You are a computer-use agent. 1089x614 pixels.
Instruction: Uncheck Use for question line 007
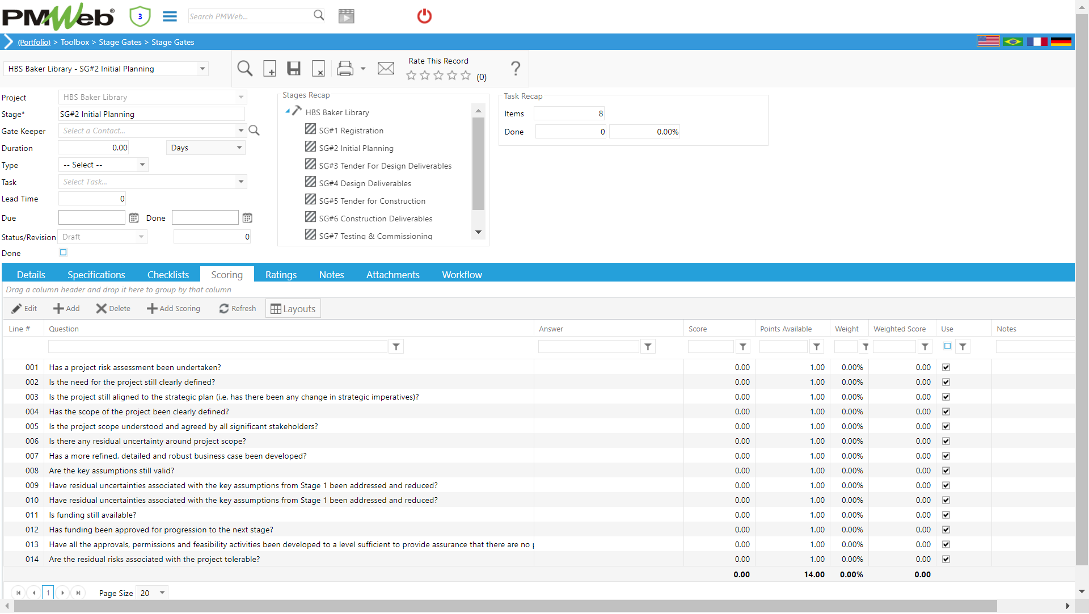[x=946, y=456]
